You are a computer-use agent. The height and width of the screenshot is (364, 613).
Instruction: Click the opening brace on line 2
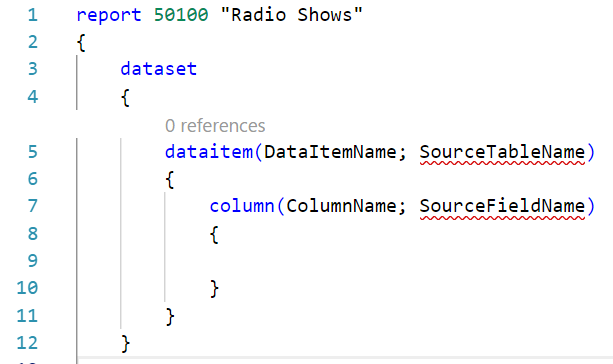pyautogui.click(x=81, y=42)
